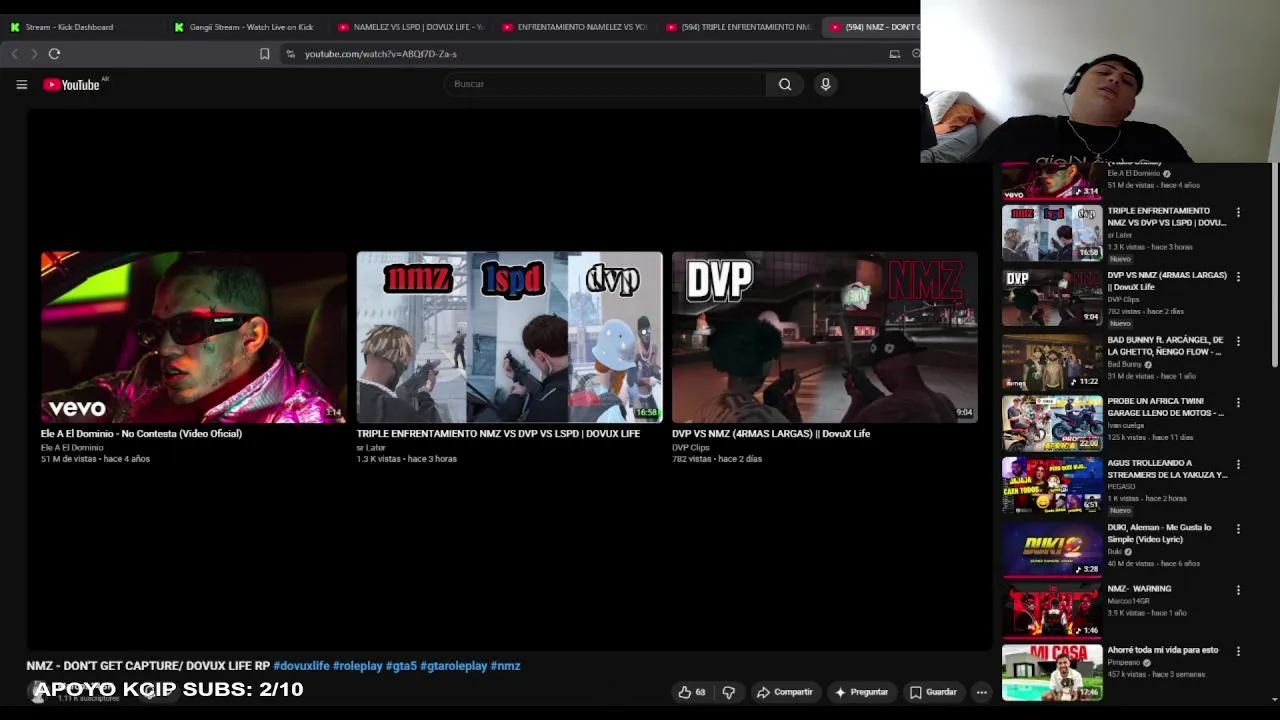
Task: Open DVP VS NMZ endscreen thumbnail
Action: pyautogui.click(x=825, y=337)
